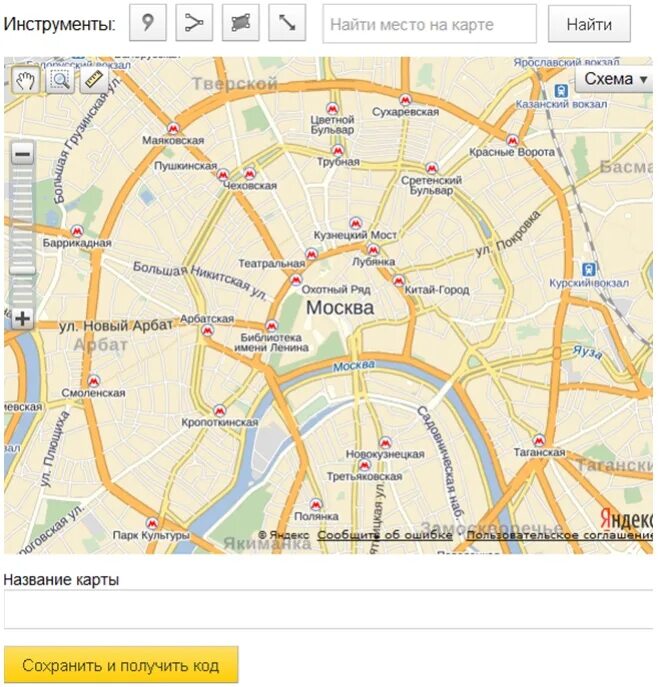This screenshot has width=659, height=687.
Task: Click the Казанский вокзал railway station icon
Action: pos(561,91)
